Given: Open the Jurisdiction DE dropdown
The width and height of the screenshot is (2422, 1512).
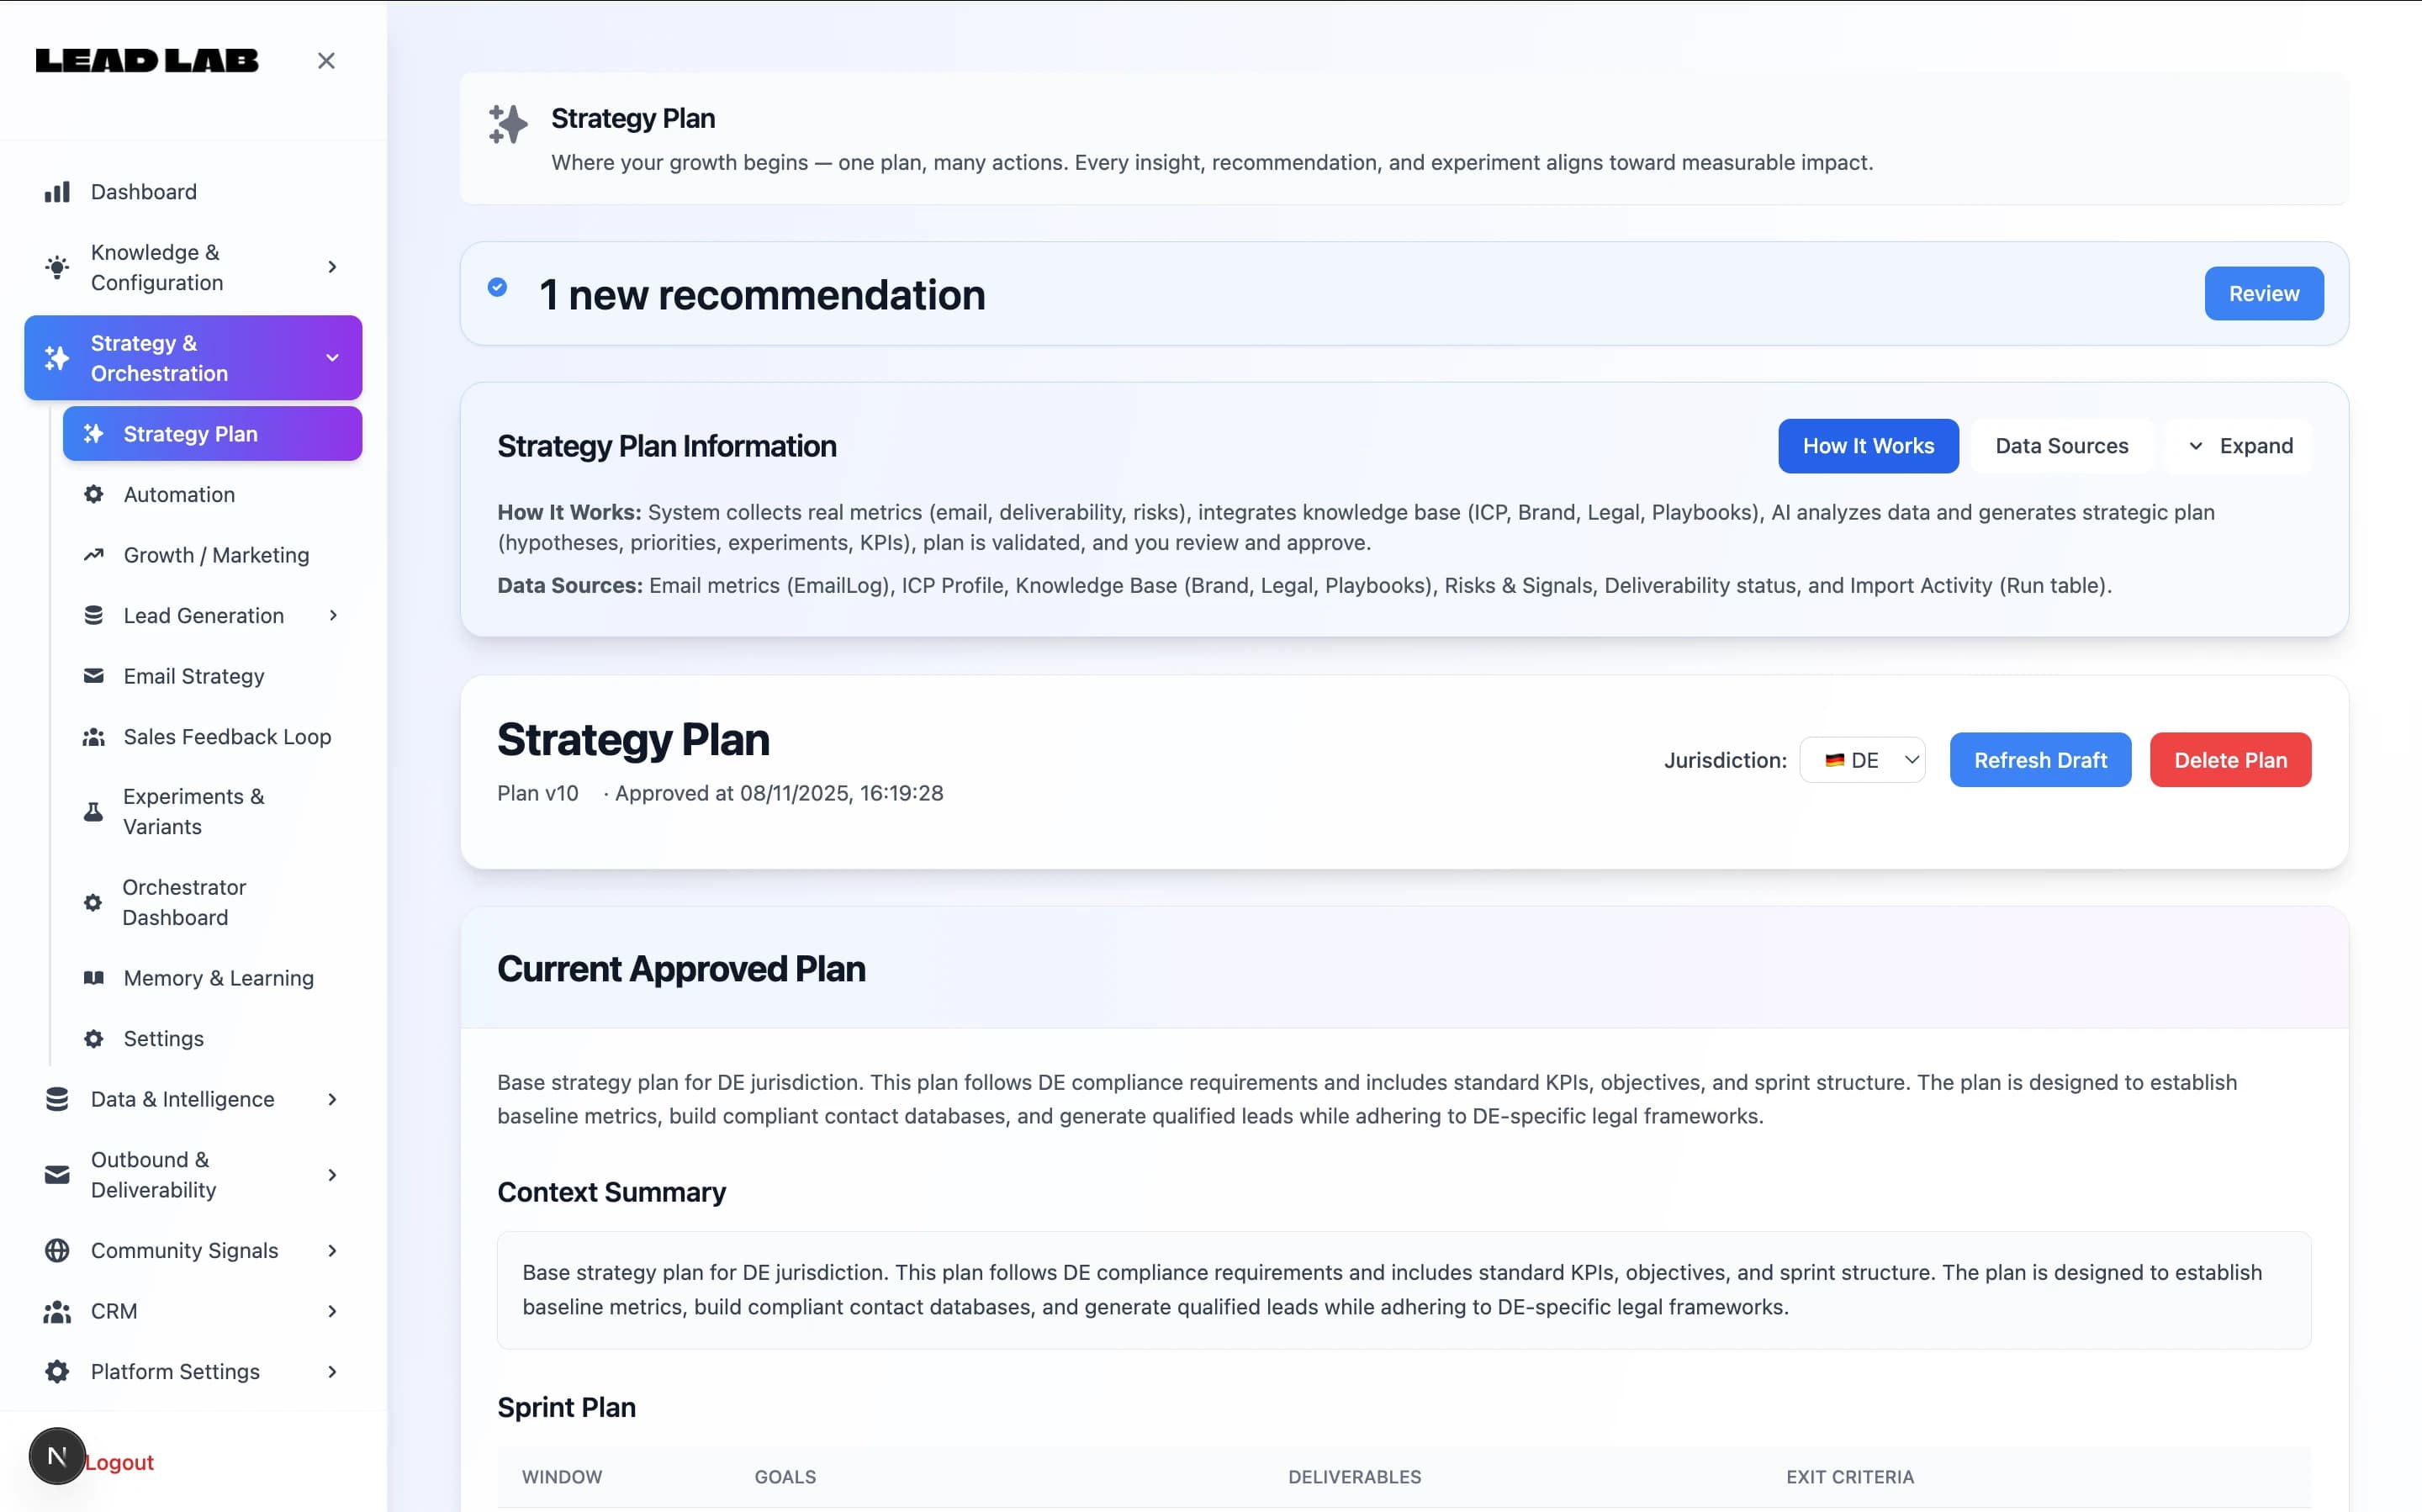Looking at the screenshot, I should [1862, 760].
